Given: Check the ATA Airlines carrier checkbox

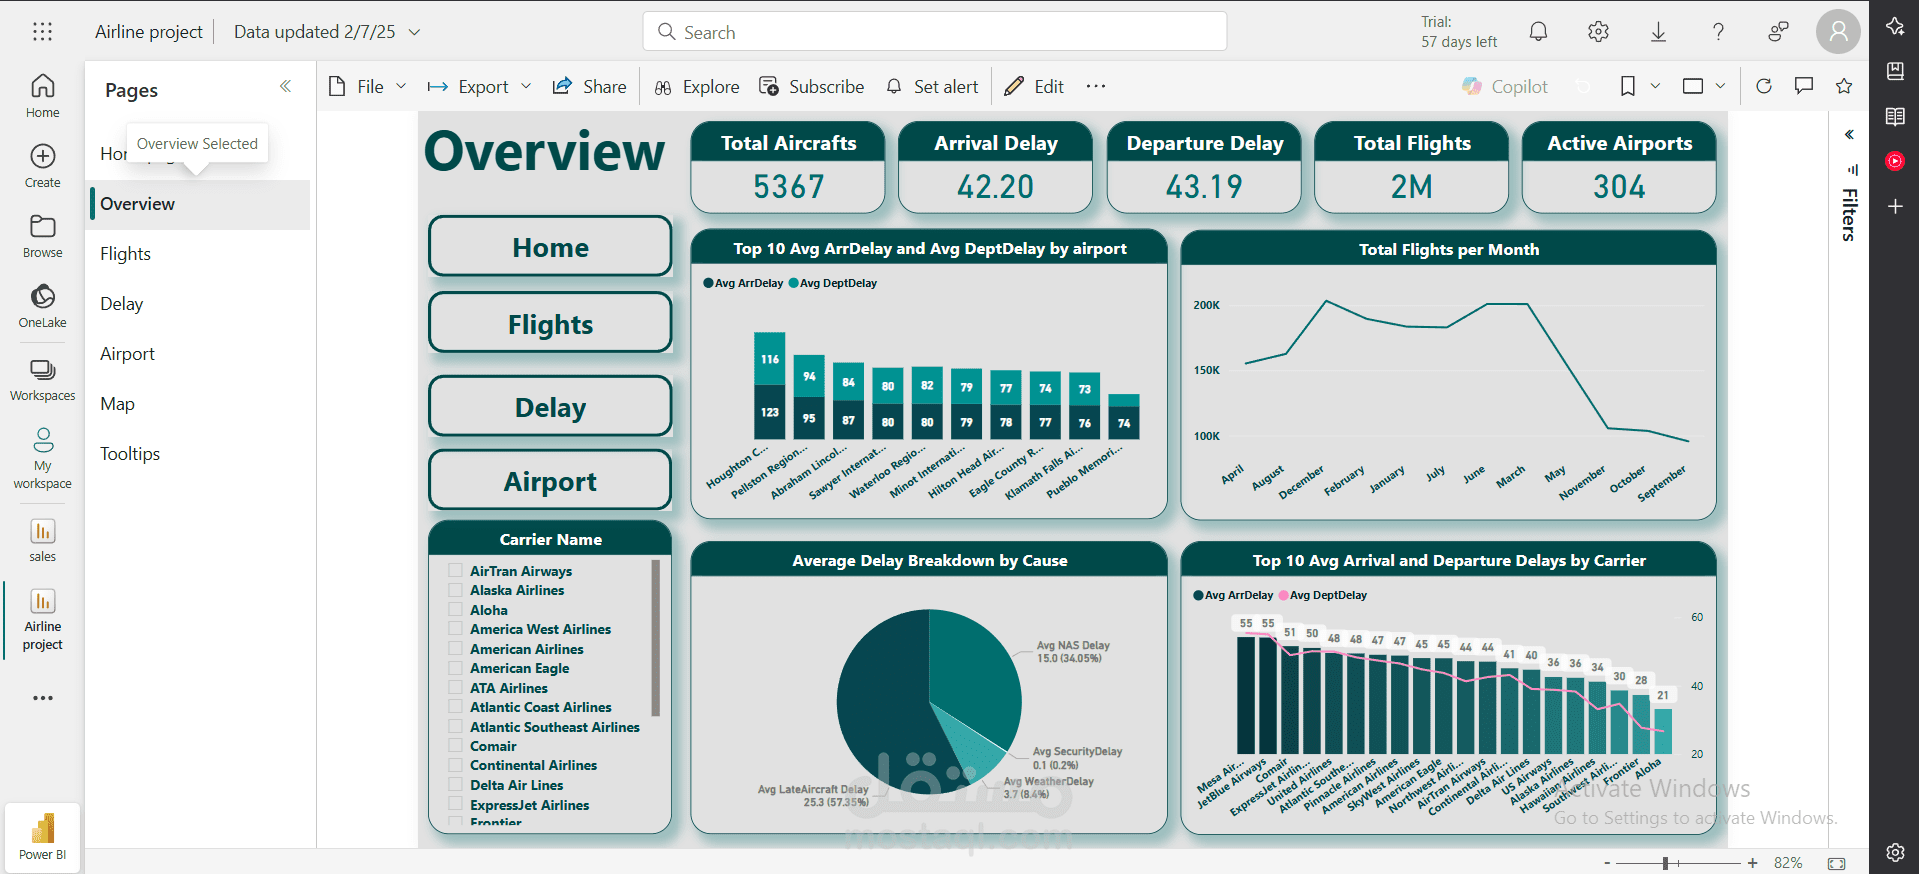Looking at the screenshot, I should coord(455,687).
